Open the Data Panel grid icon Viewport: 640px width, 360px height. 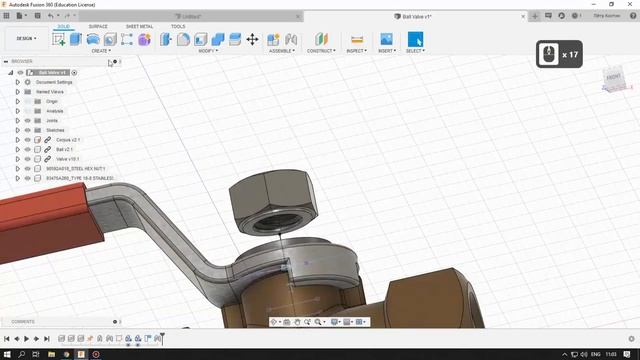[x=6, y=16]
